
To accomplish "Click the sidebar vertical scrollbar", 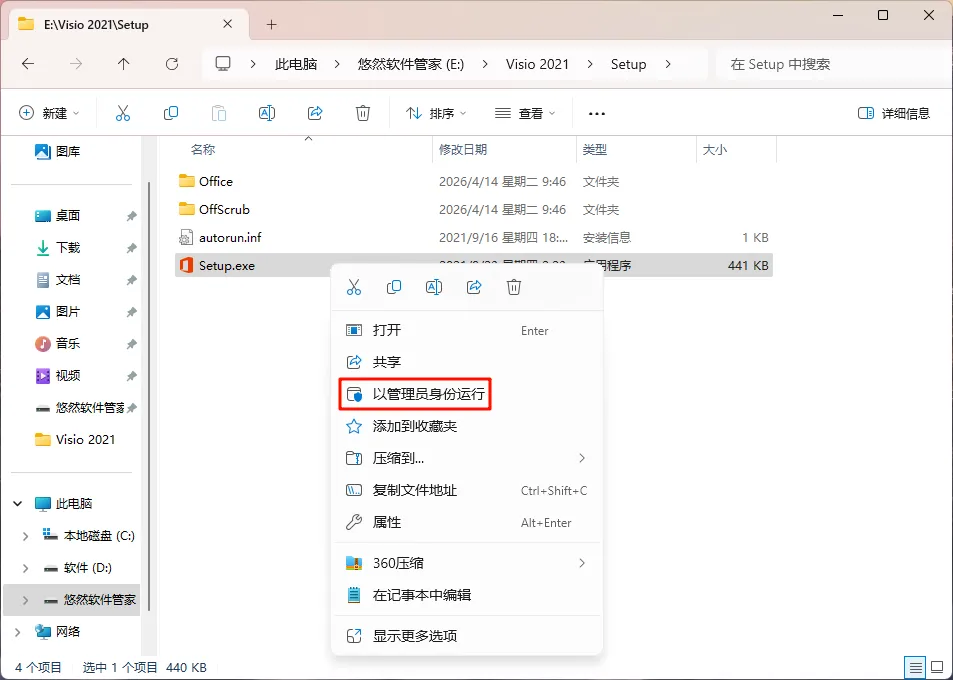I will click(x=149, y=395).
